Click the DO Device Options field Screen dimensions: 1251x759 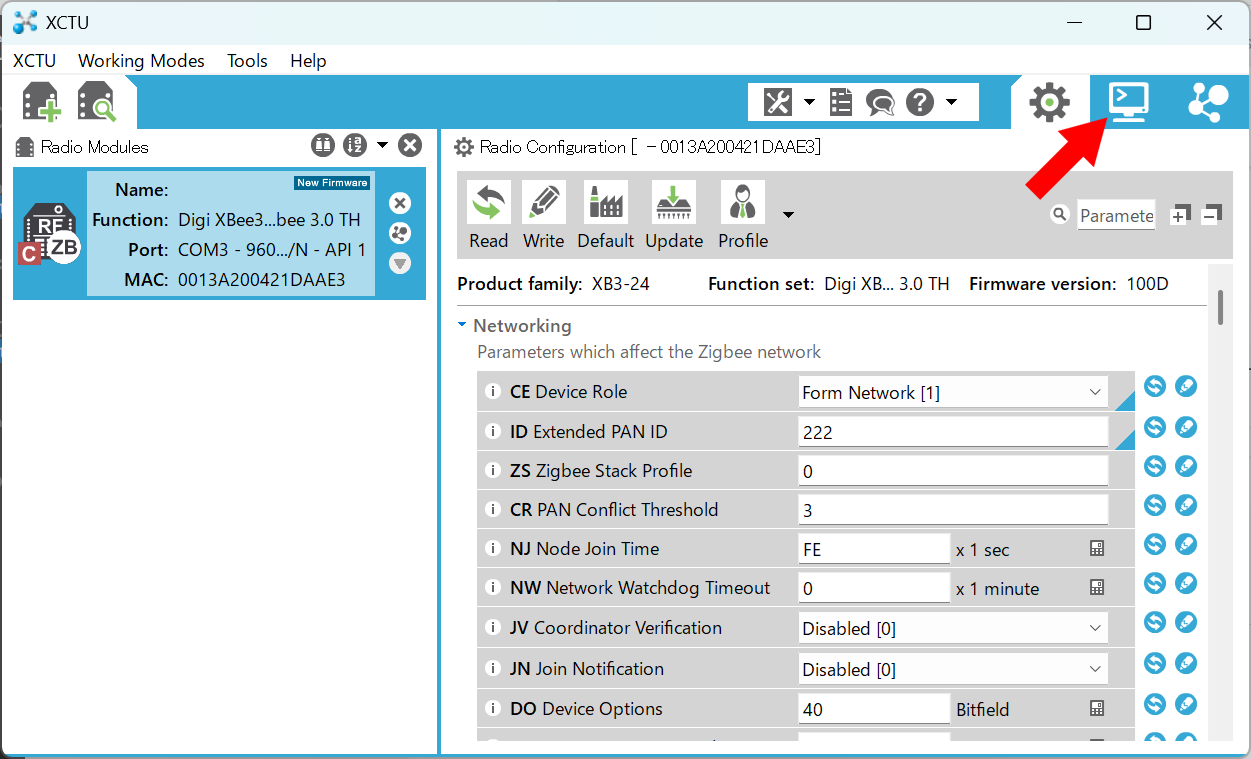pos(874,709)
